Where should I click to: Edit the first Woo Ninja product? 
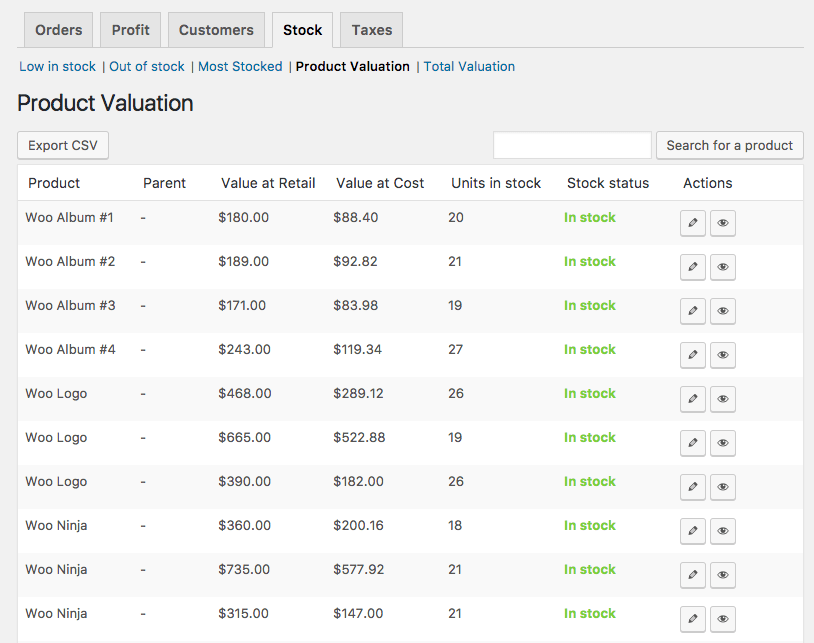click(x=692, y=531)
